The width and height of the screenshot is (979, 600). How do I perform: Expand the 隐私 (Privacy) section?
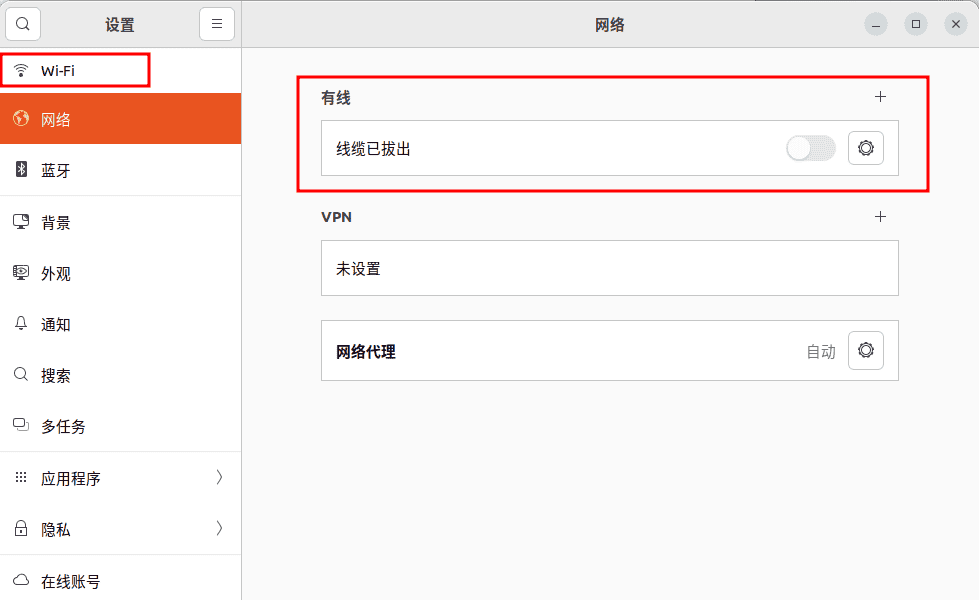pos(60,529)
